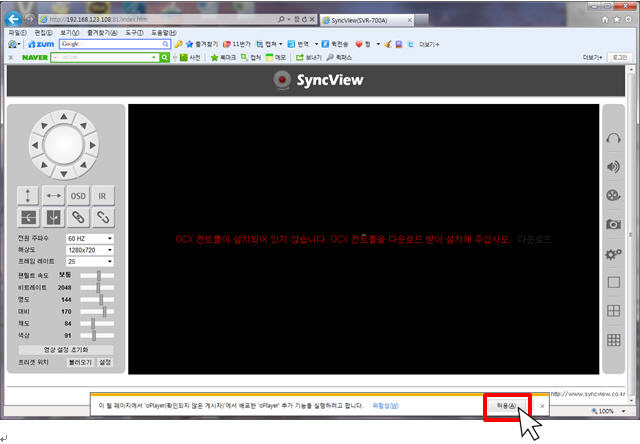The width and height of the screenshot is (640, 444).
Task: Open the 즐겨찾기(A) menu
Action: point(102,33)
